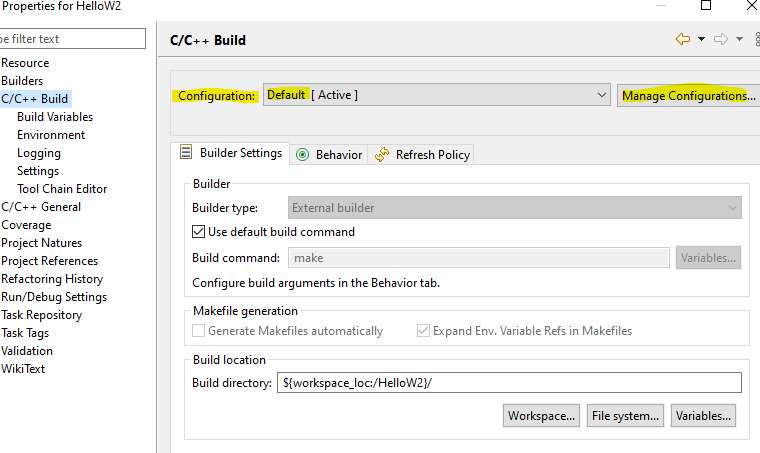This screenshot has height=453, width=760.
Task: Open the Builder Settings tab
Action: tap(231, 153)
